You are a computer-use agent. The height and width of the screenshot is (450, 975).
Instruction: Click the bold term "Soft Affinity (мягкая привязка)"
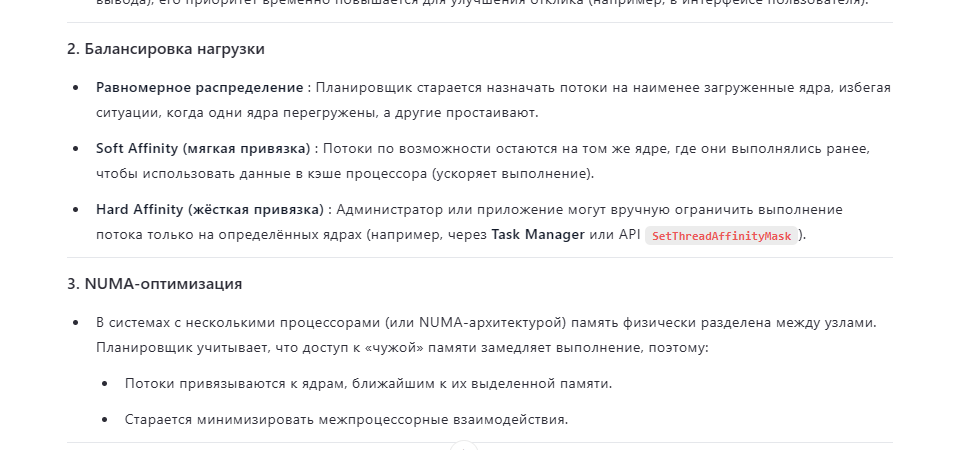point(203,149)
